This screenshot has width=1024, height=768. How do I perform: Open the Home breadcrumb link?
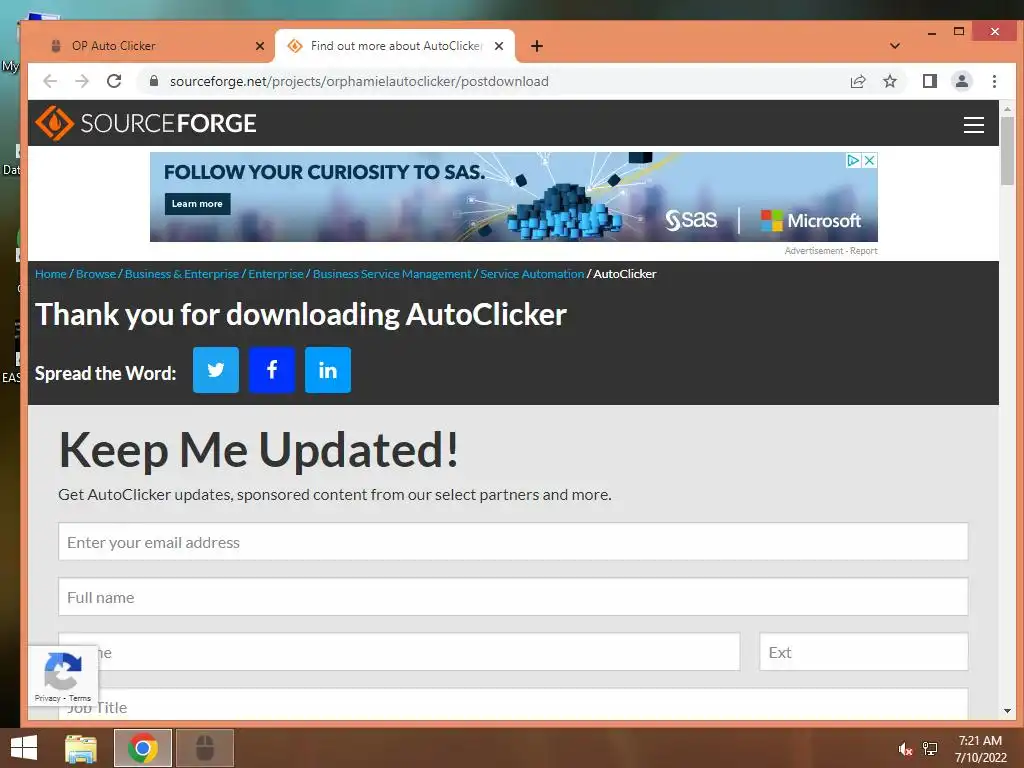[51, 274]
